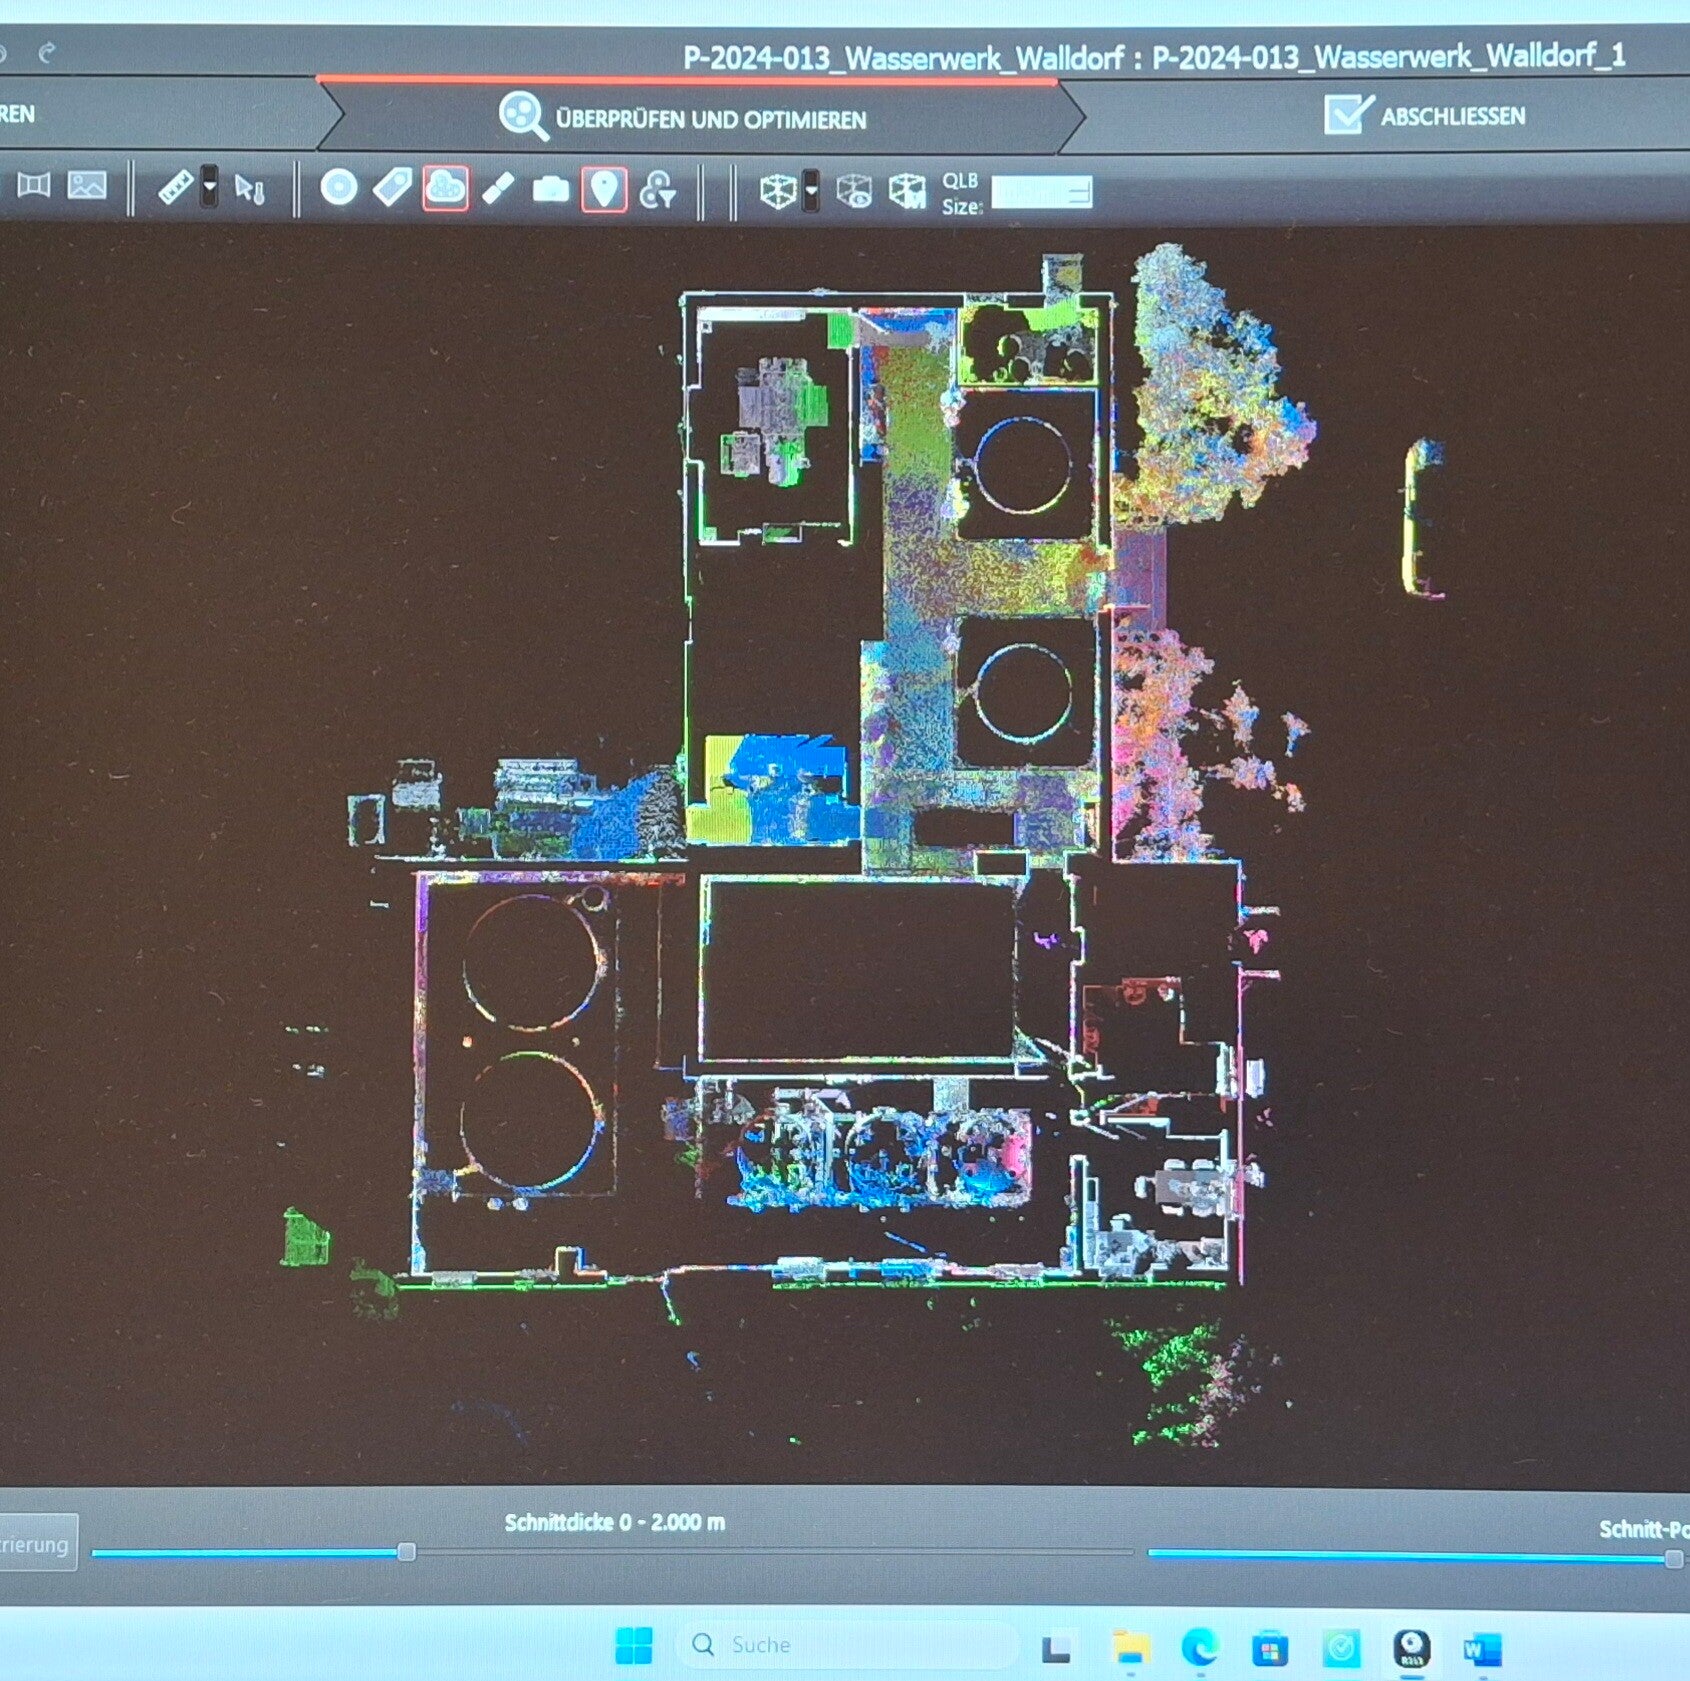Screen dimensions: 1690x1681
Task: Click the cube with eye icon
Action: click(x=854, y=191)
